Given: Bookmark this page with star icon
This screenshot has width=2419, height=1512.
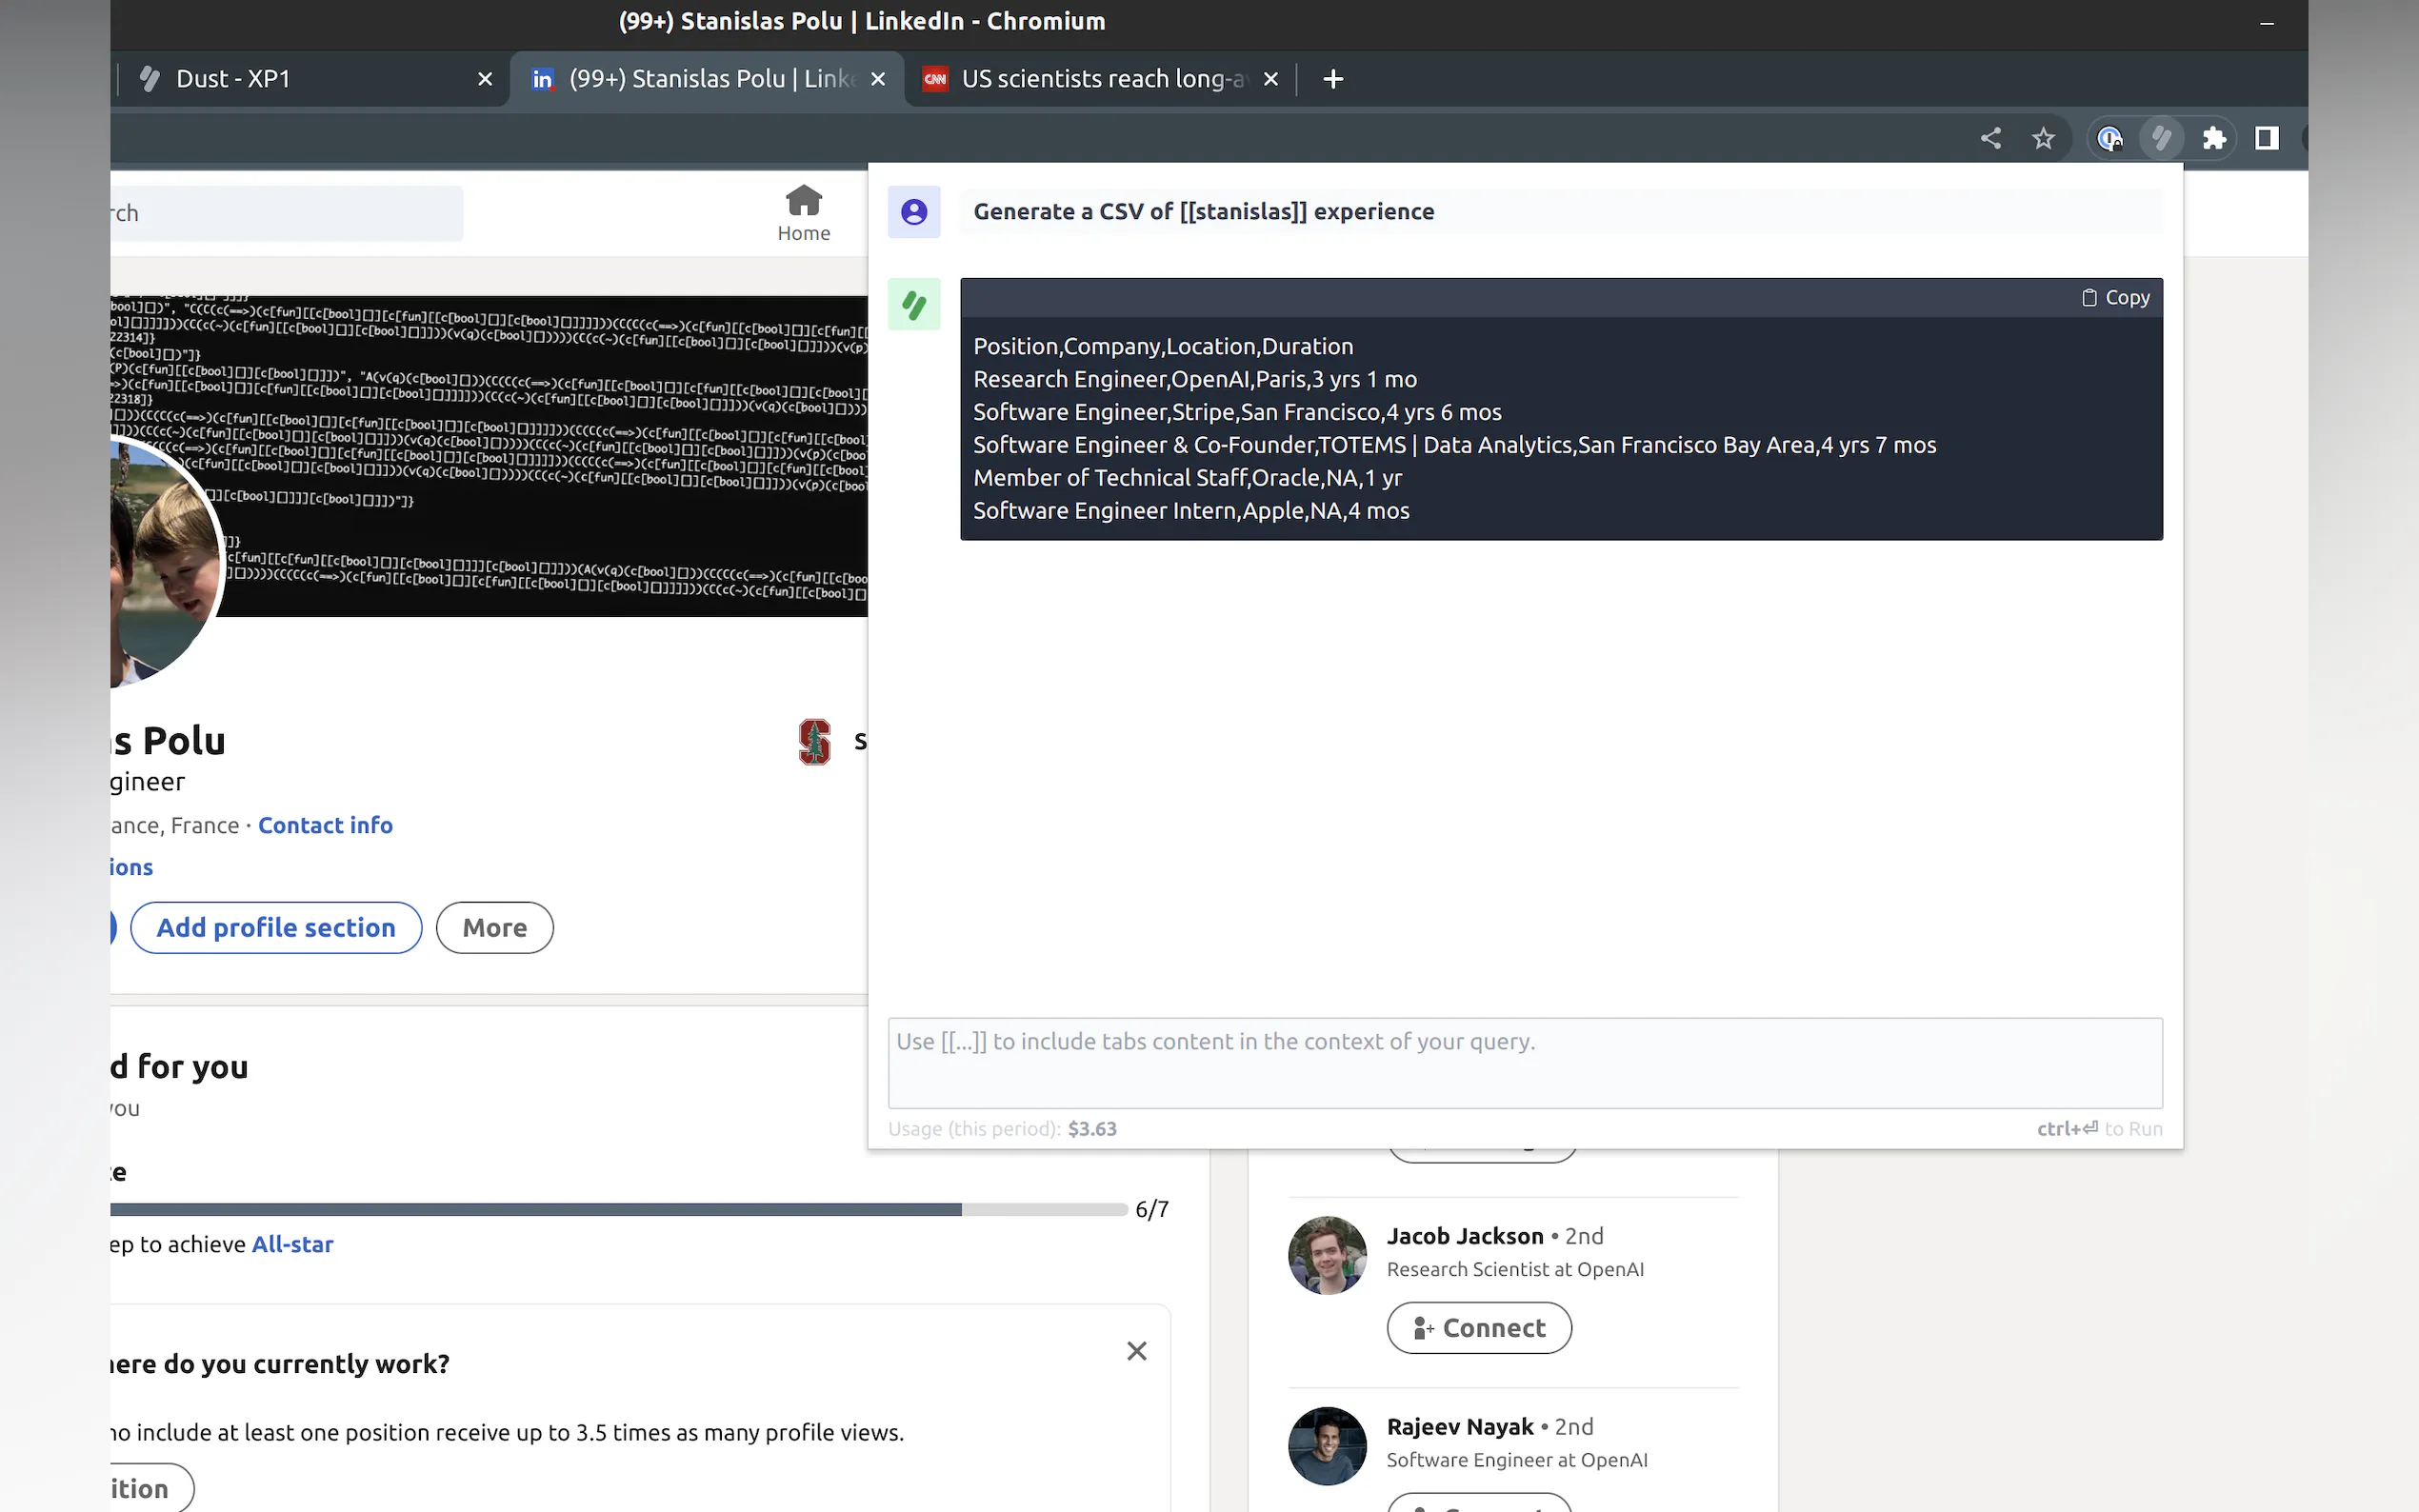Looking at the screenshot, I should click(x=2043, y=138).
